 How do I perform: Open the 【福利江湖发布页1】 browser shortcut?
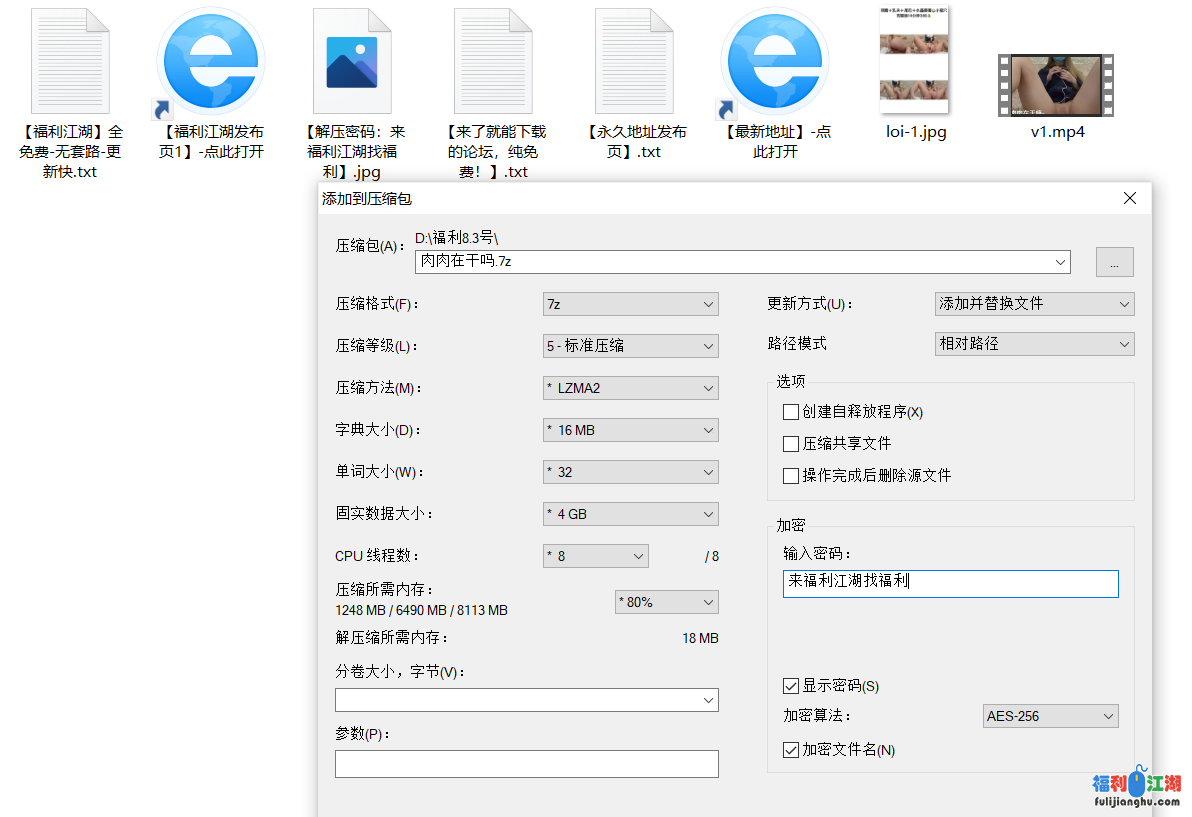(211, 62)
